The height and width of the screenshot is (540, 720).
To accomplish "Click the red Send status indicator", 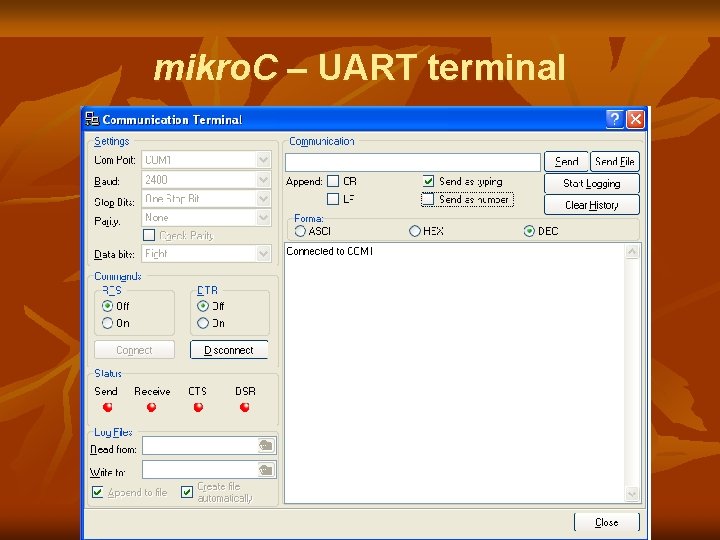I will click(x=107, y=407).
